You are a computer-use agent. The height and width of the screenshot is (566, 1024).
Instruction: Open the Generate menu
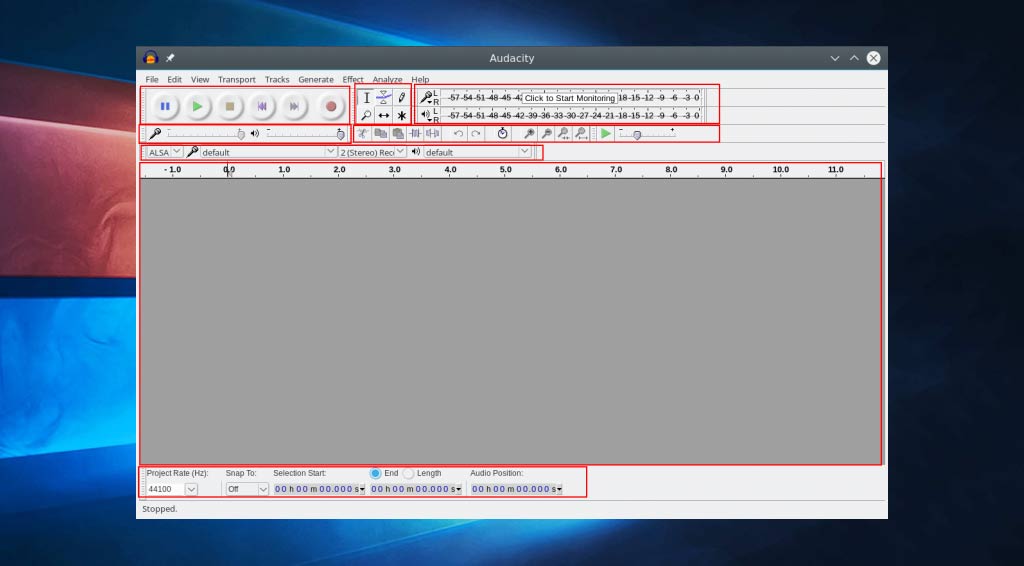click(316, 80)
